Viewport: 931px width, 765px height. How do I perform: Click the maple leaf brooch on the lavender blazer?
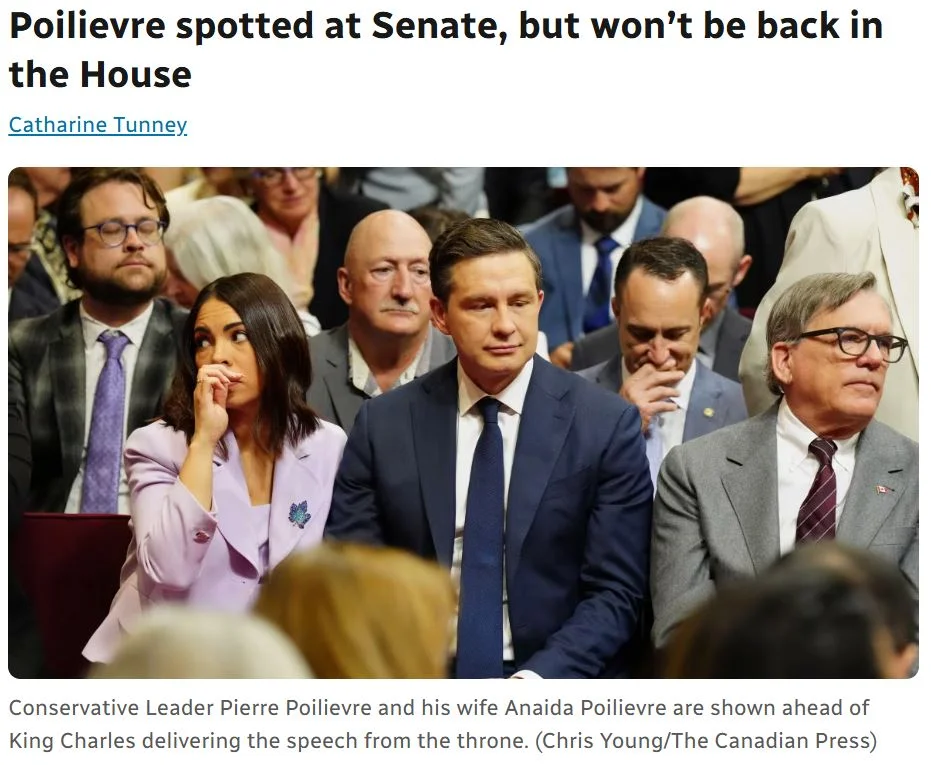coord(299,513)
